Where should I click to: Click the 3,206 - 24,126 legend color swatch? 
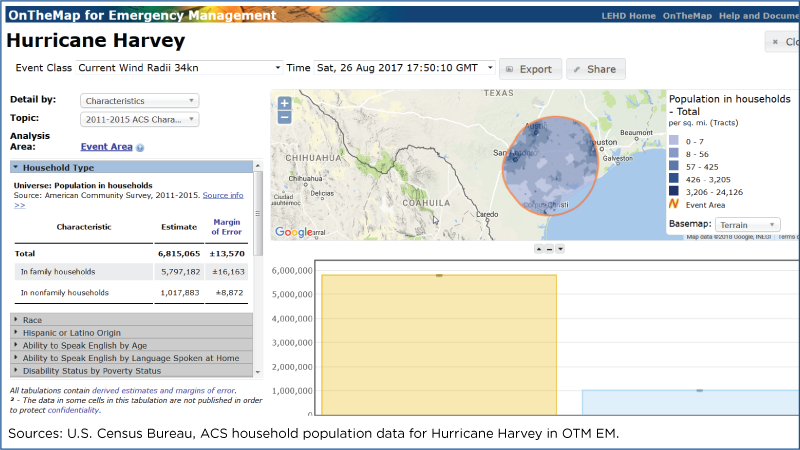(674, 191)
